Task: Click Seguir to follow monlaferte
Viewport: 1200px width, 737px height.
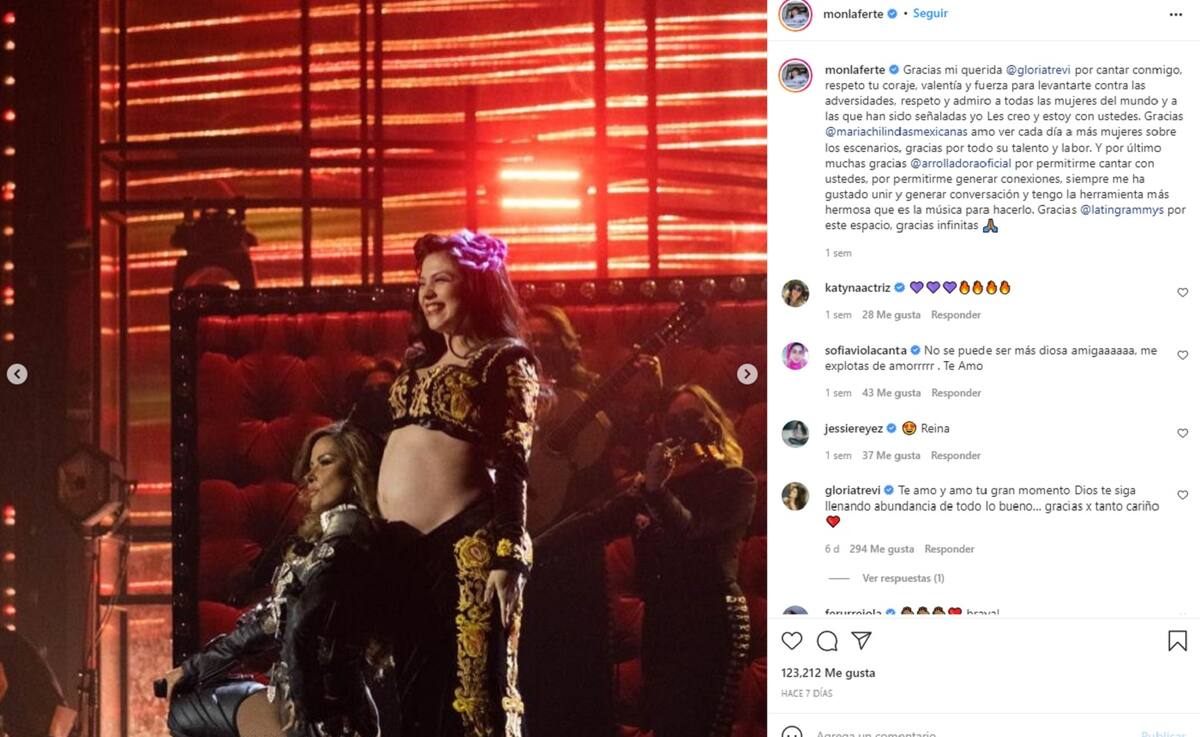Action: coord(930,14)
